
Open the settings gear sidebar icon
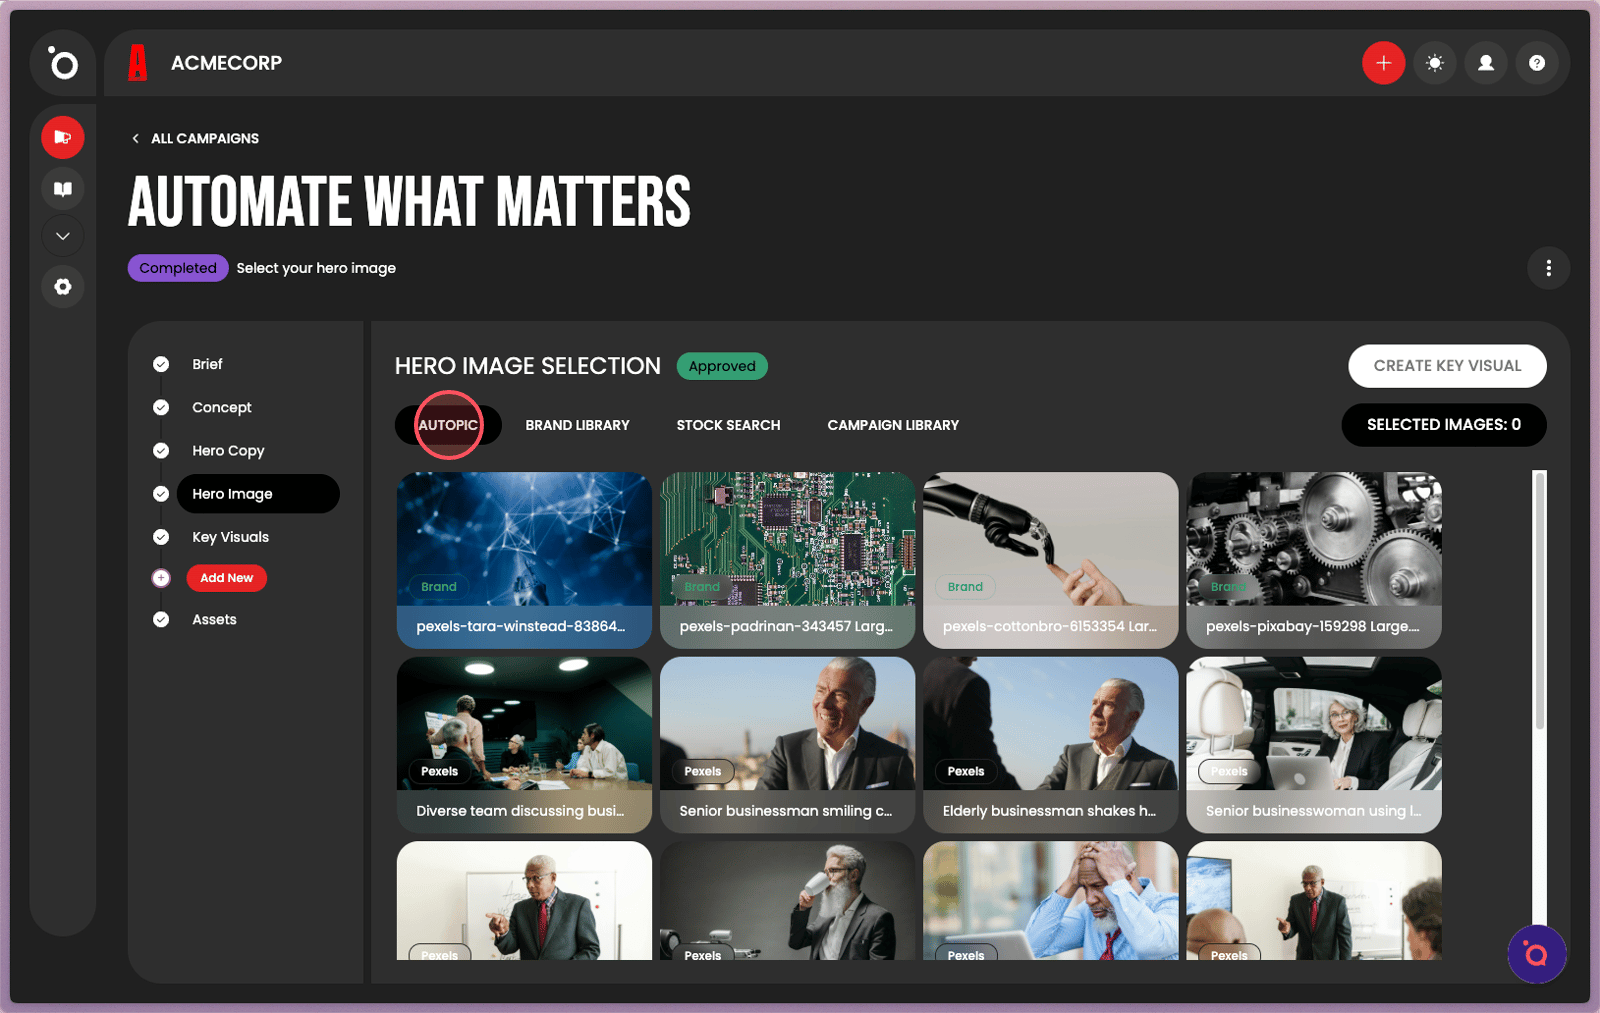coord(63,287)
